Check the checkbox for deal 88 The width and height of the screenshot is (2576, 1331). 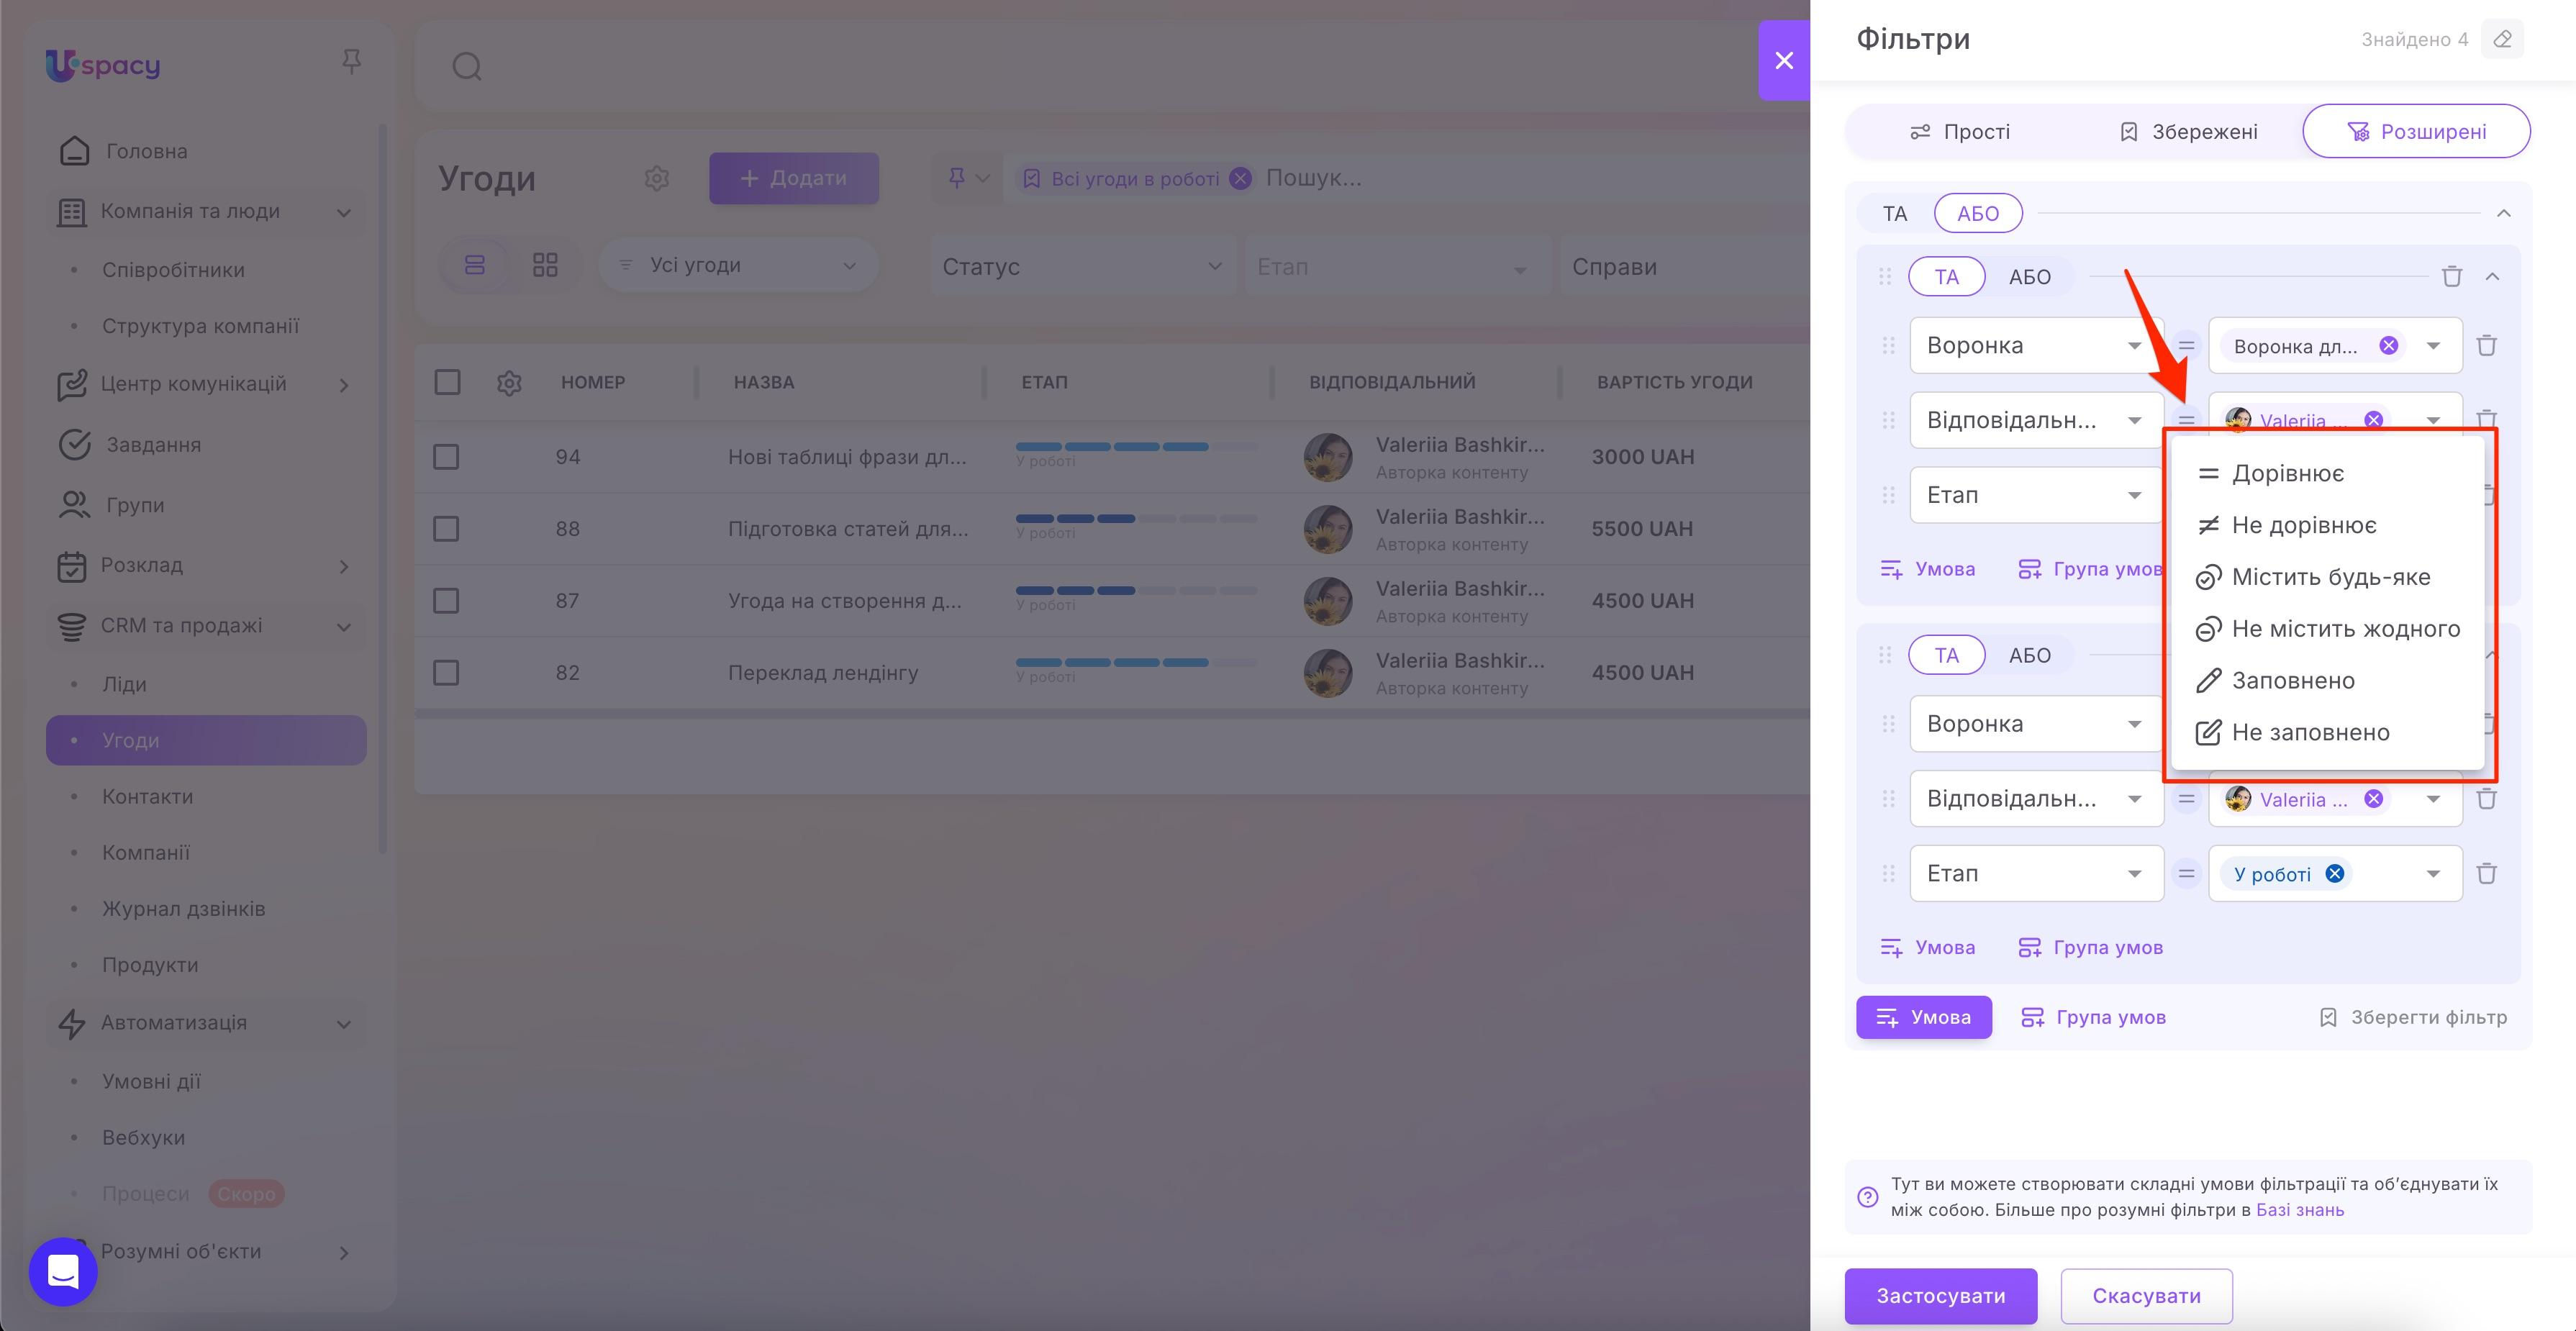pos(446,528)
